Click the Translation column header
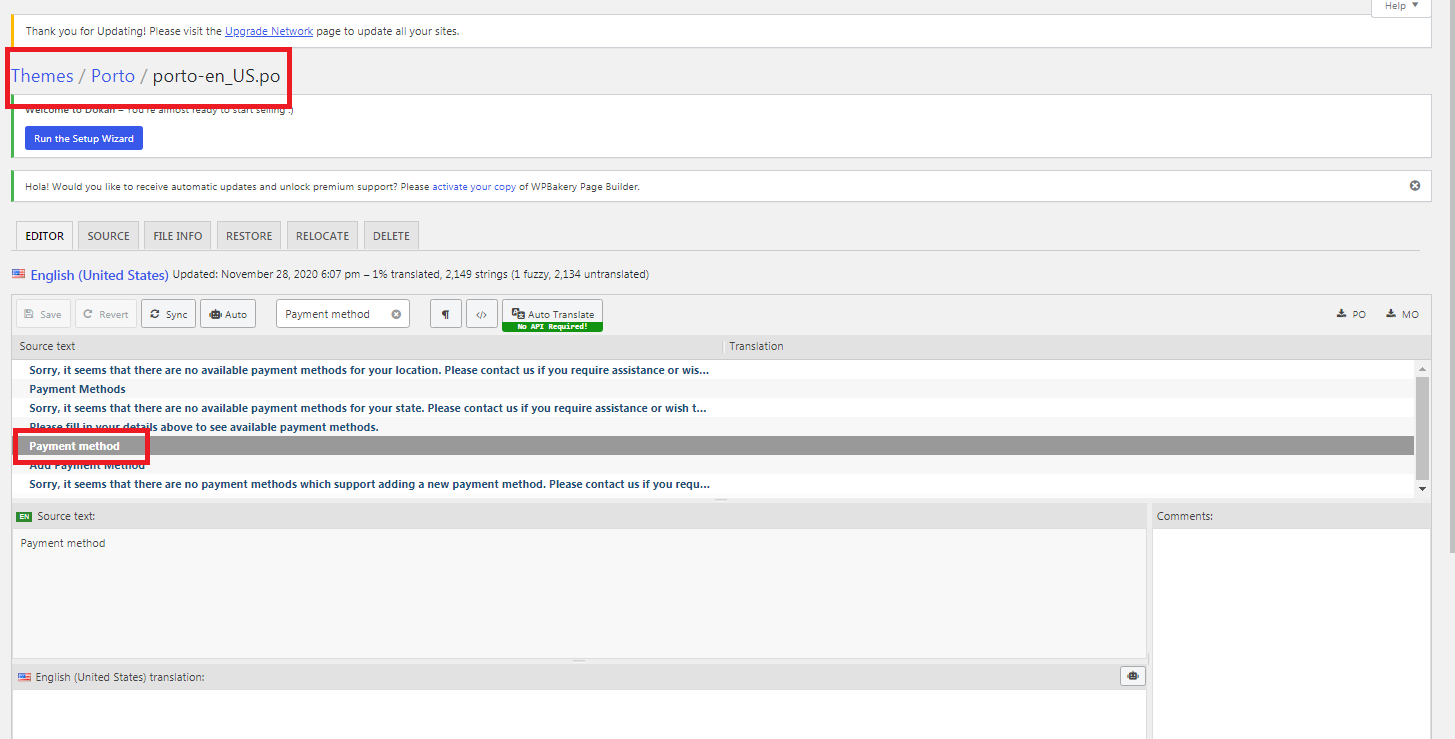1455x739 pixels. point(1076,346)
